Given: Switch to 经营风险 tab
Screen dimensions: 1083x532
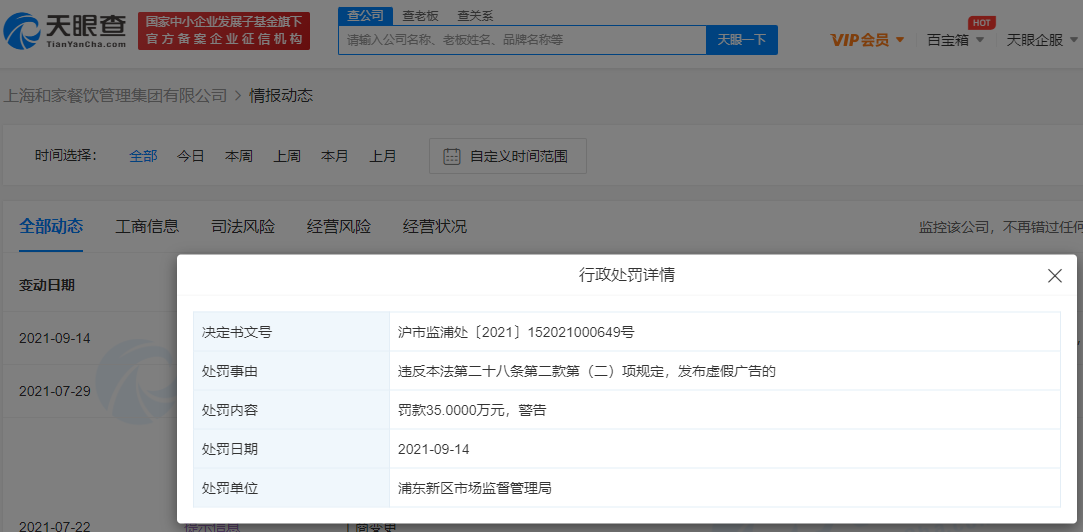Looking at the screenshot, I should (x=339, y=226).
